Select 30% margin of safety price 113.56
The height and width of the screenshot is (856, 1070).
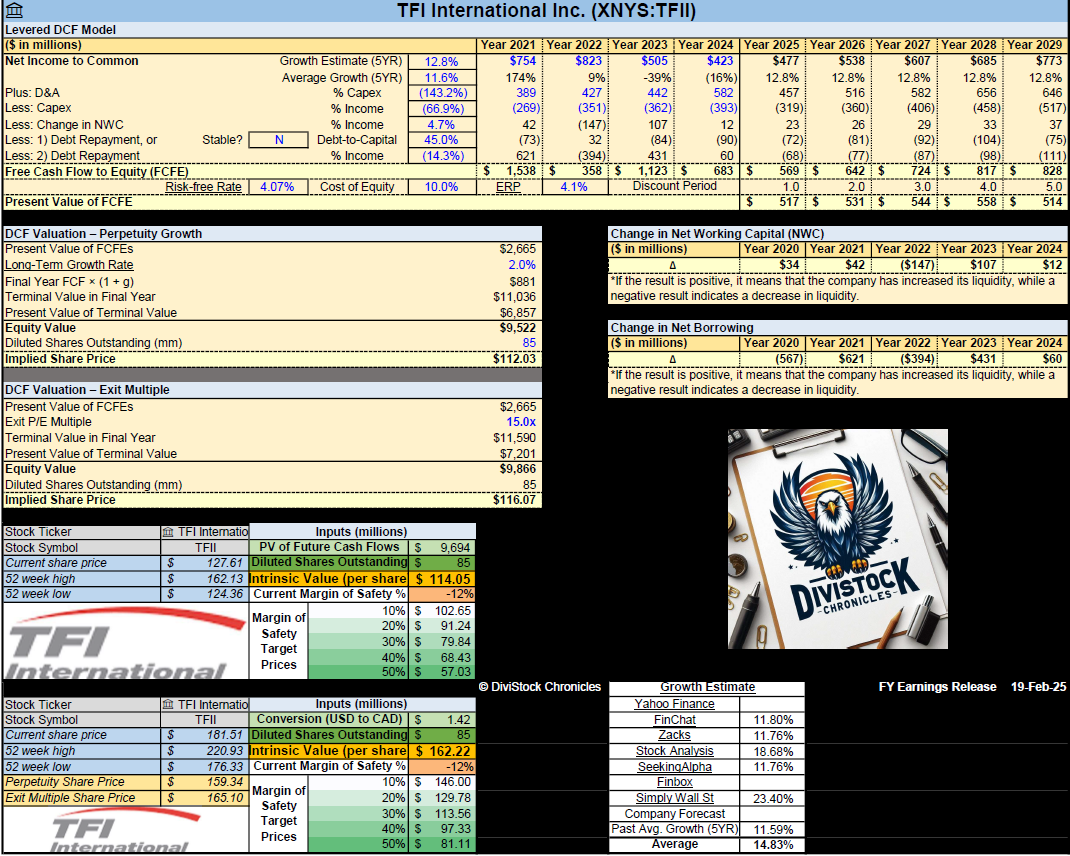(x=442, y=814)
